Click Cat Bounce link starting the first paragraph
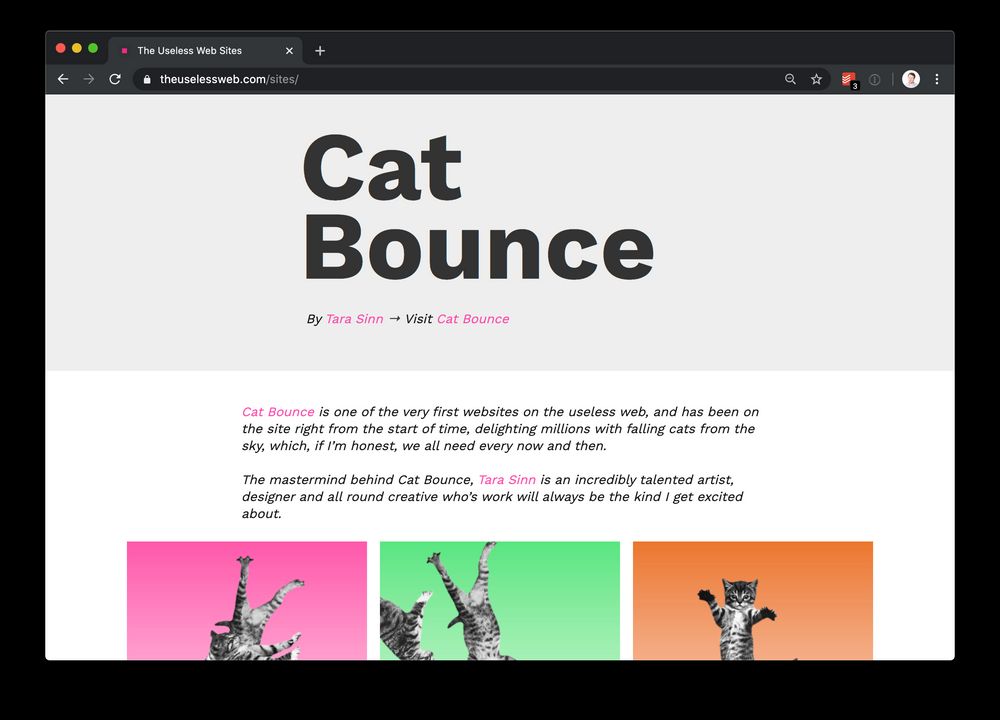 tap(278, 412)
